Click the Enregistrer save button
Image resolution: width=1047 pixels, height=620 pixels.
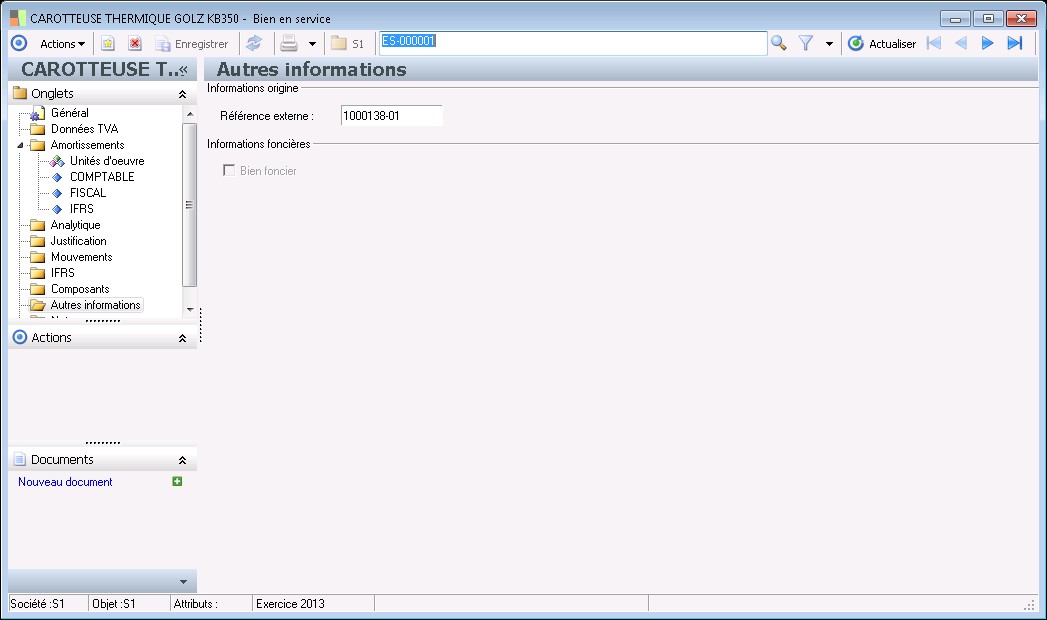pyautogui.click(x=192, y=44)
